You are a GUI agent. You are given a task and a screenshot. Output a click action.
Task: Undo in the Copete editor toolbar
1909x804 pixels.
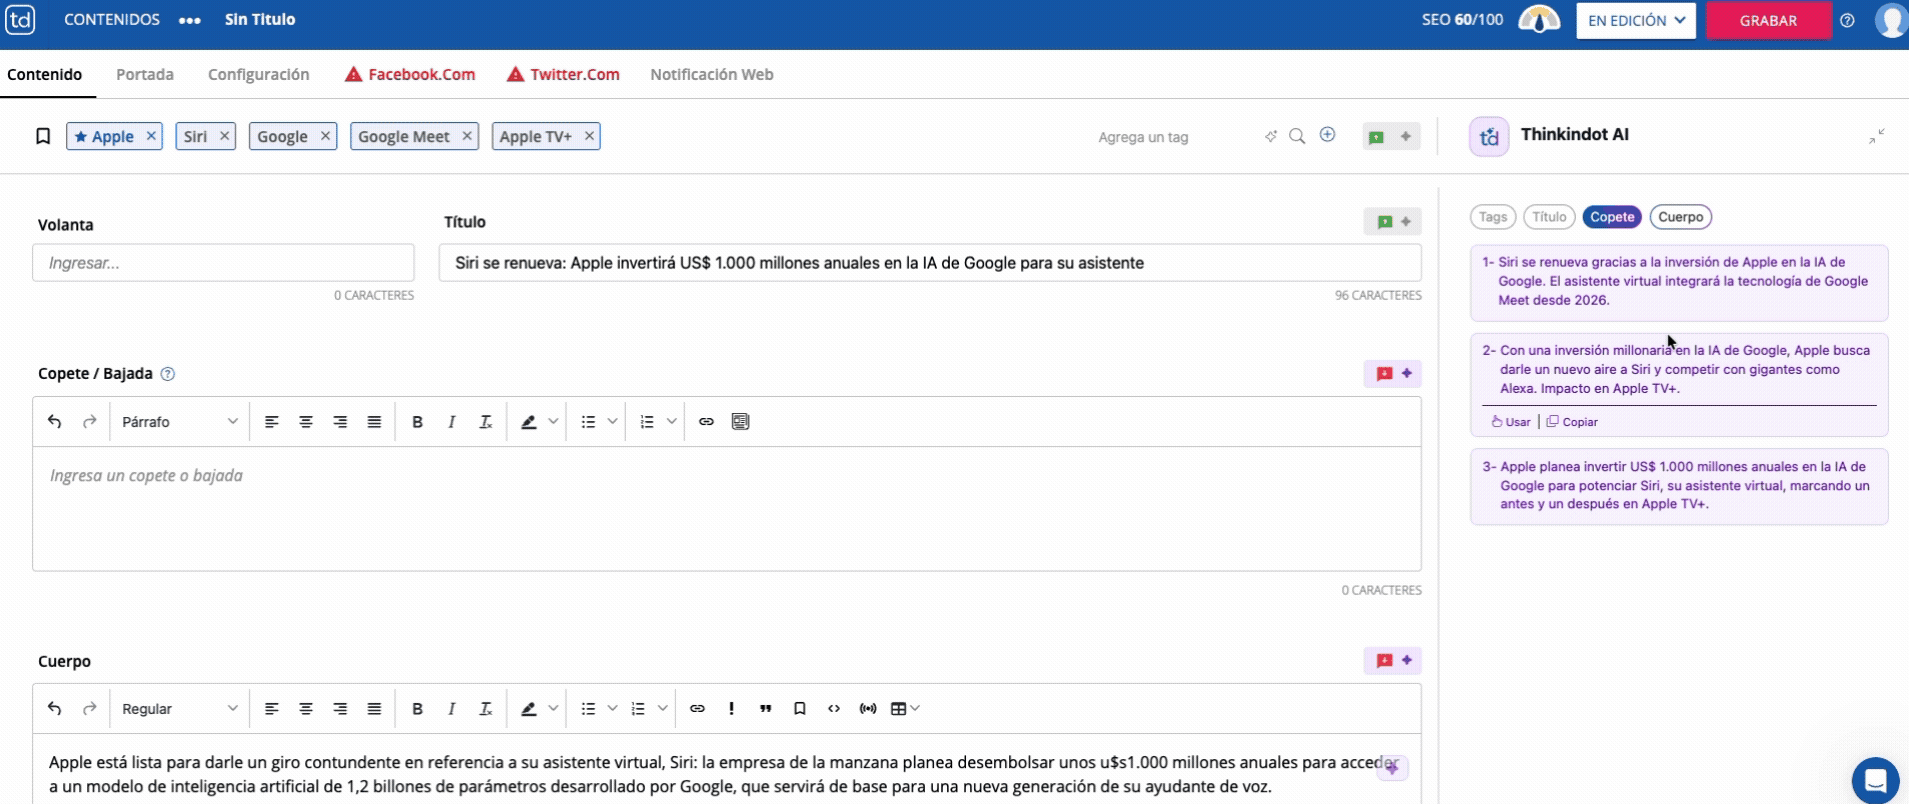pyautogui.click(x=55, y=422)
